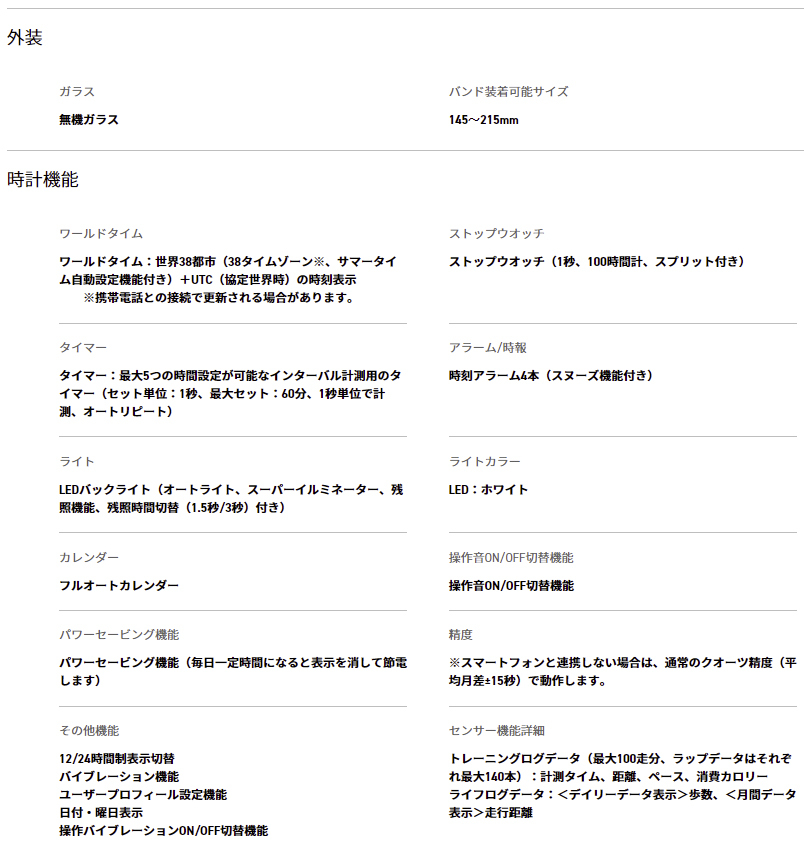Select the 精度 spec label

point(460,634)
